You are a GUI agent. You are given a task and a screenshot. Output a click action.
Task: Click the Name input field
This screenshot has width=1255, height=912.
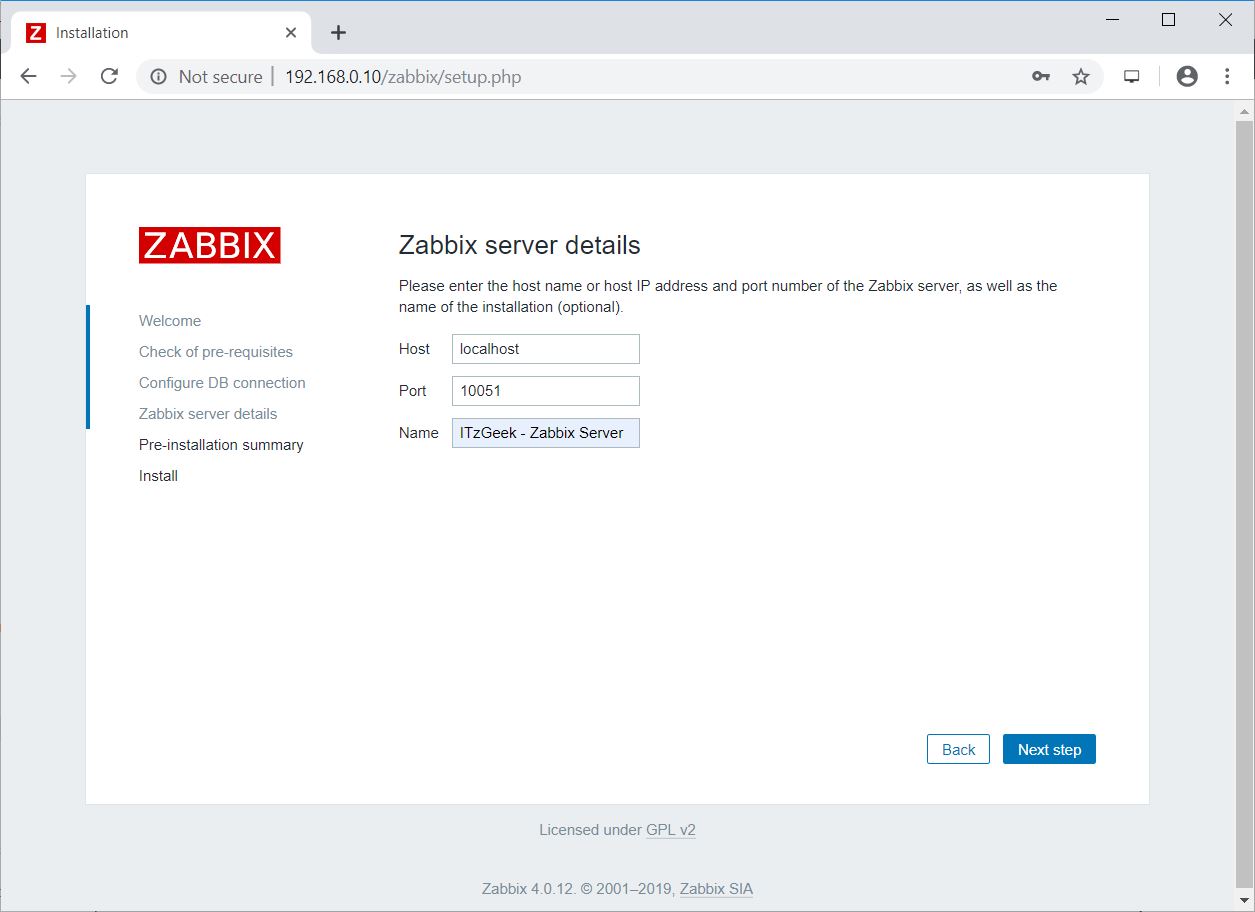click(545, 433)
